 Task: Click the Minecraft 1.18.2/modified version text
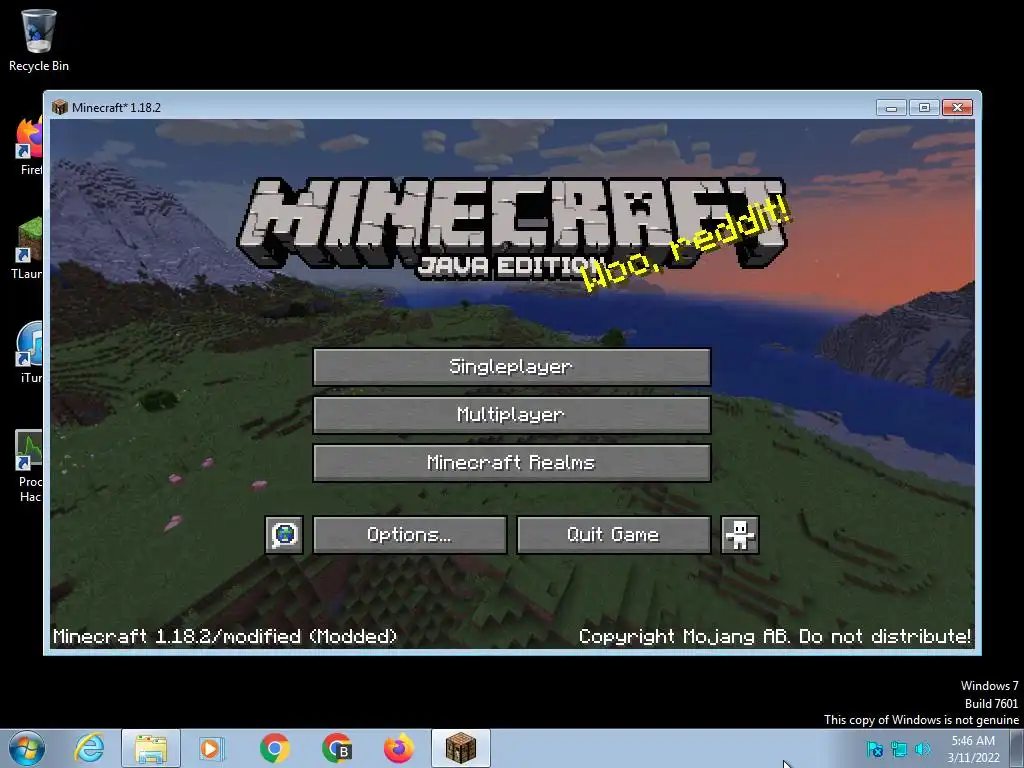(225, 636)
